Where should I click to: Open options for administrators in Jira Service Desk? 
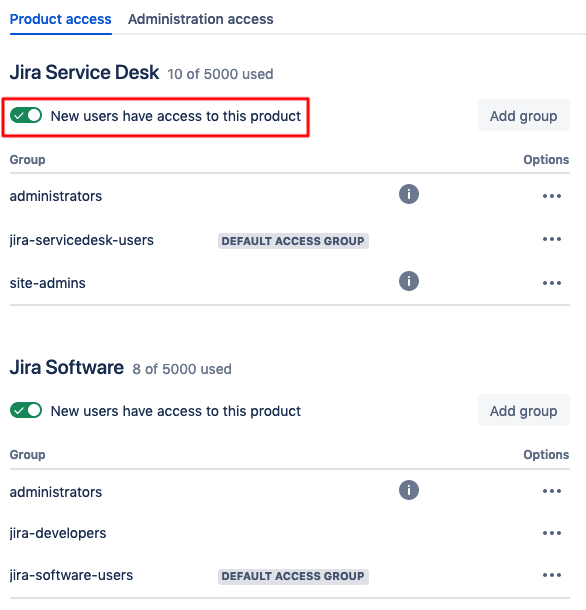tap(552, 196)
